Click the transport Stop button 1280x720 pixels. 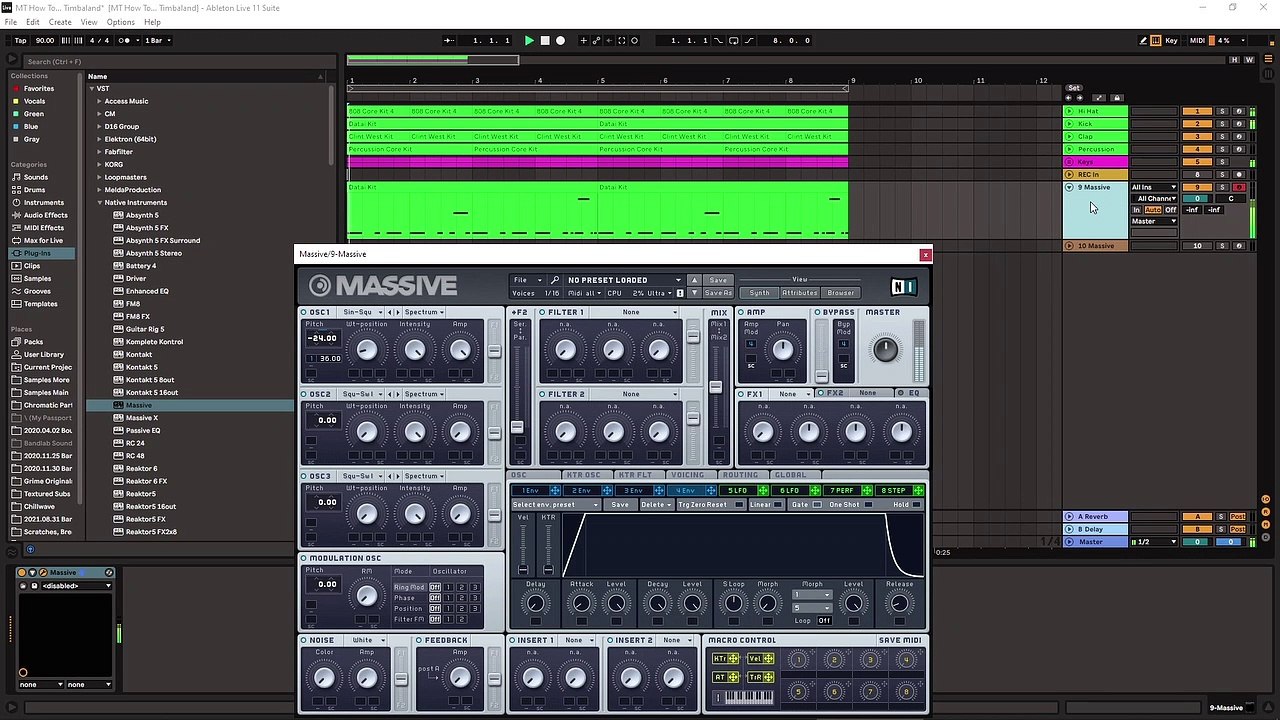tap(545, 41)
